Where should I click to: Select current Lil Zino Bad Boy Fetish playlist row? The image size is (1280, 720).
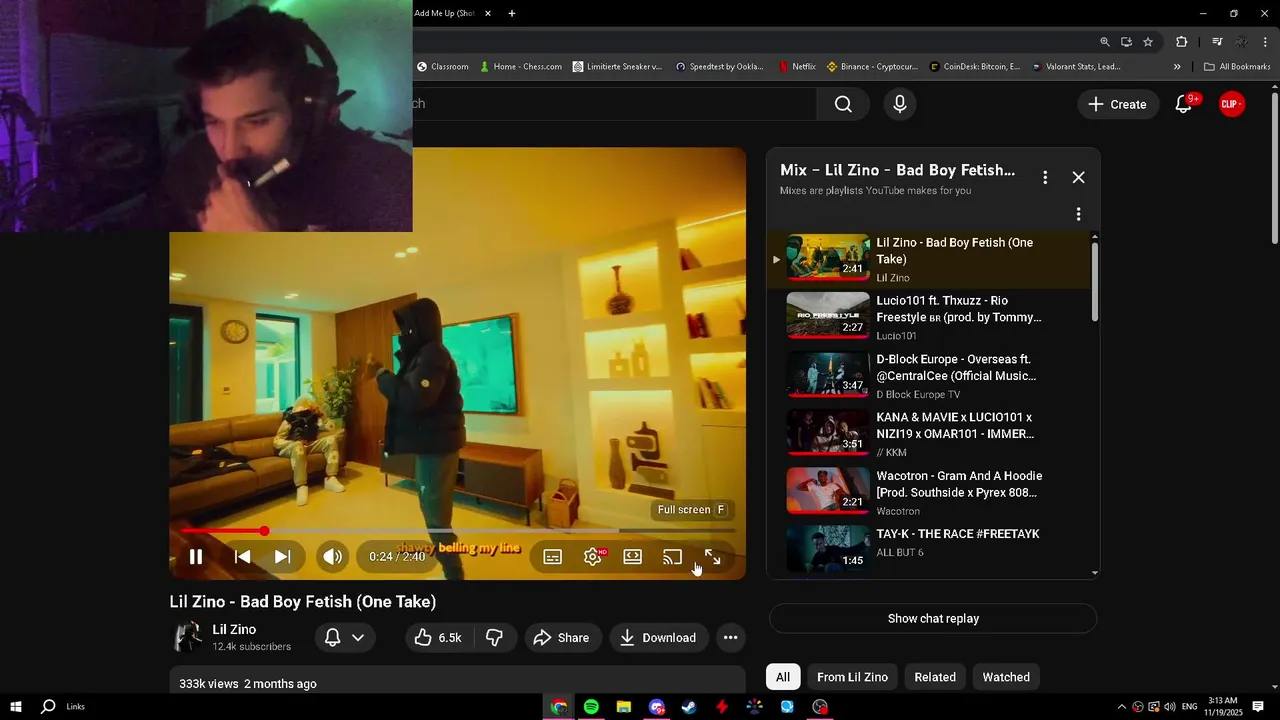tap(928, 259)
